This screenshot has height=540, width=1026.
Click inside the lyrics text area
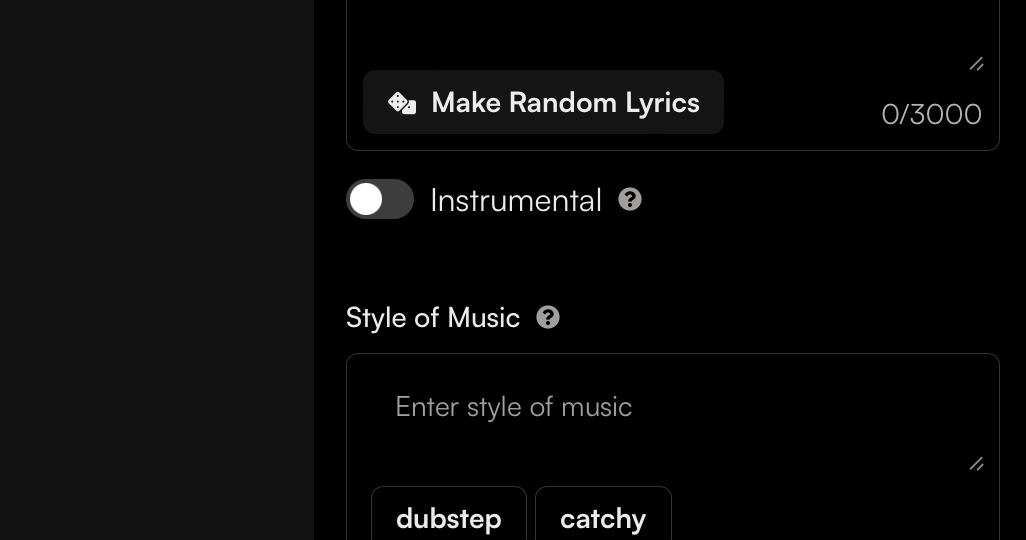(672, 30)
